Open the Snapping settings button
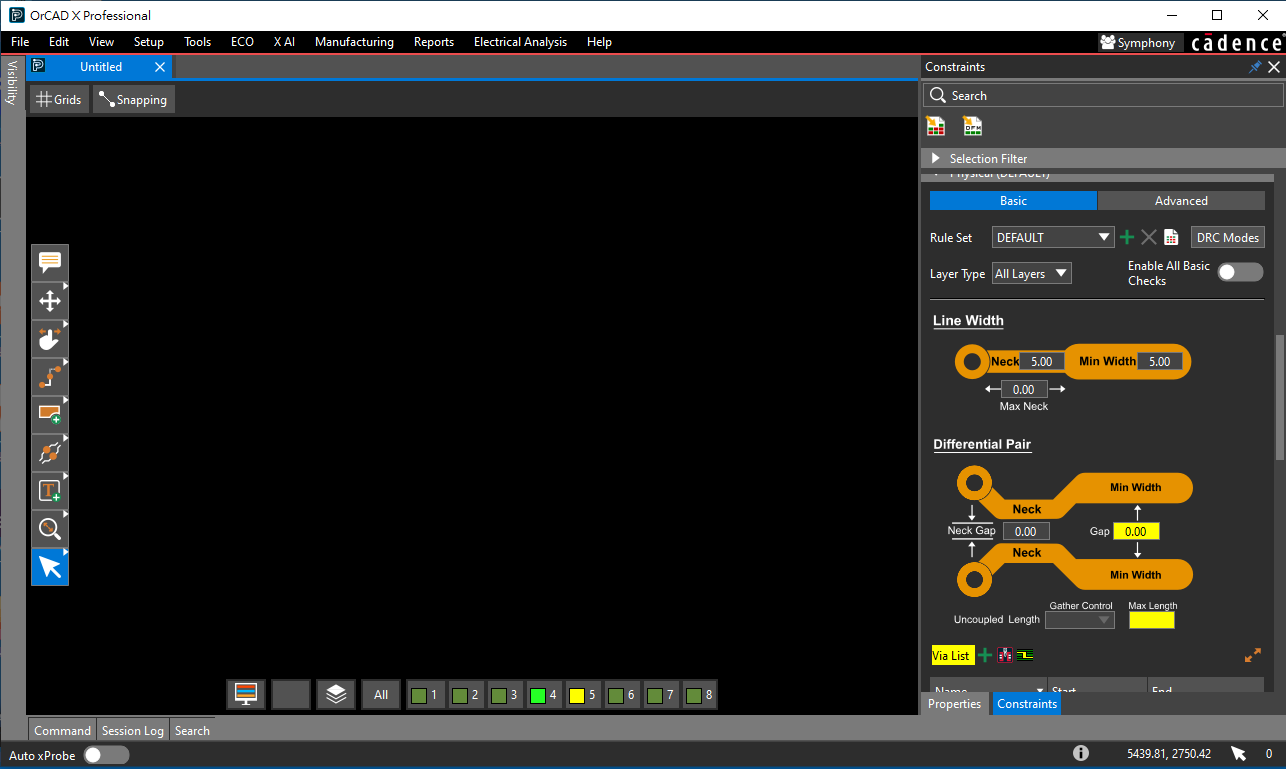This screenshot has height=769, width=1286. pos(134,99)
